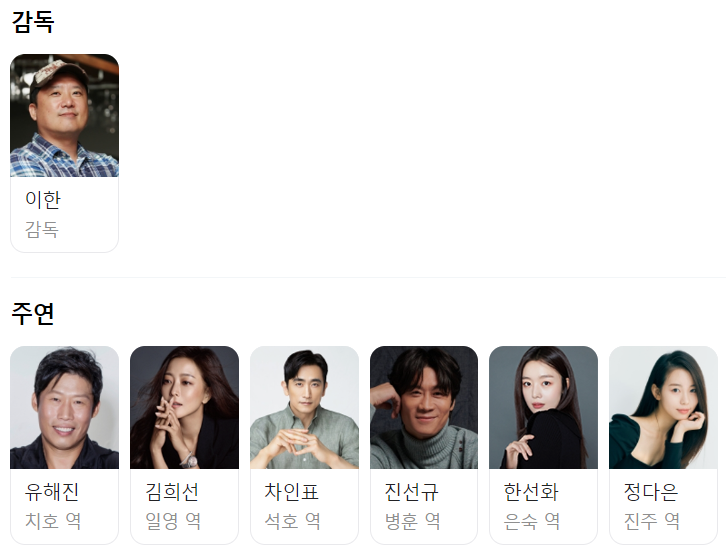Select the role label 일영 역
The image size is (726, 551).
pos(173,521)
